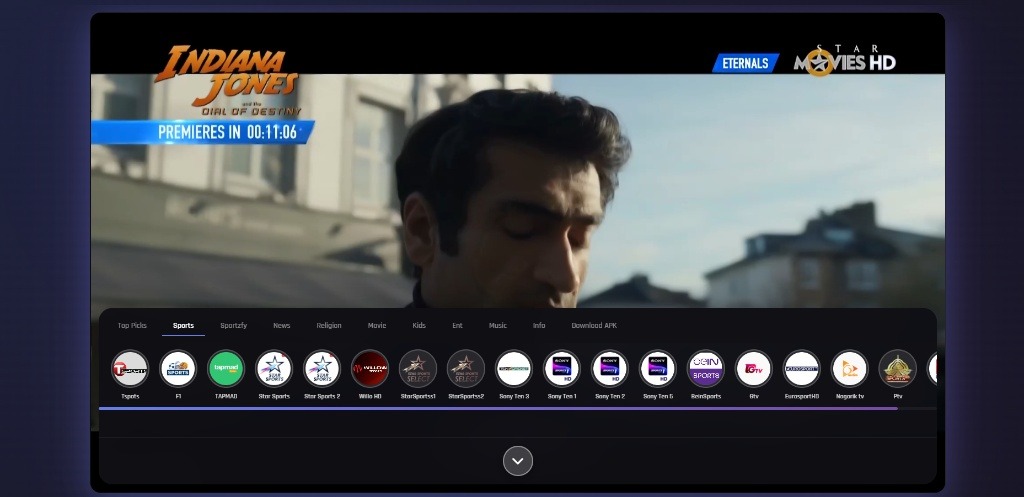
Task: Select the Gtv channel icon
Action: [754, 368]
